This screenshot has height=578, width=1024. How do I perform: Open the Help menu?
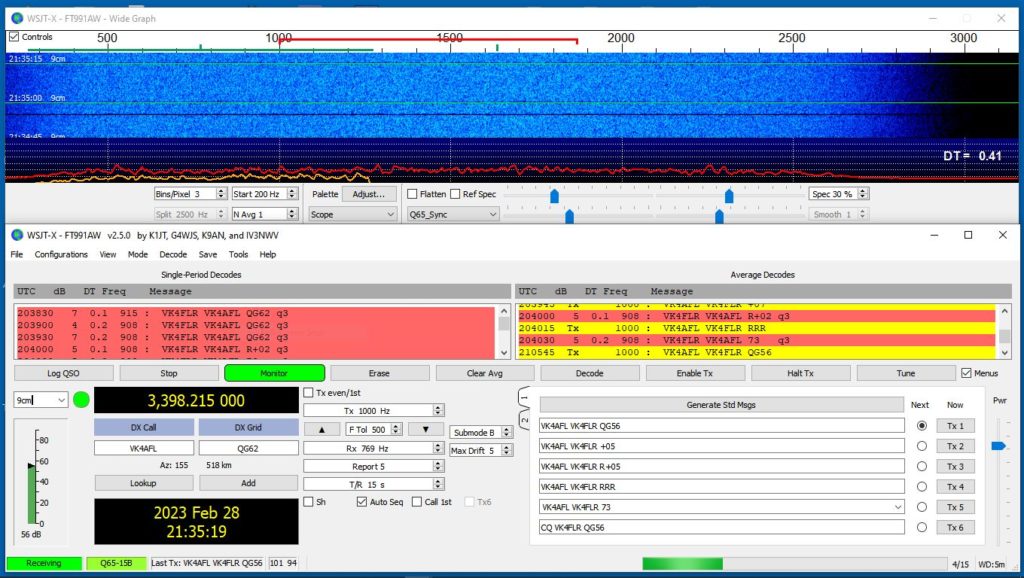[x=268, y=254]
